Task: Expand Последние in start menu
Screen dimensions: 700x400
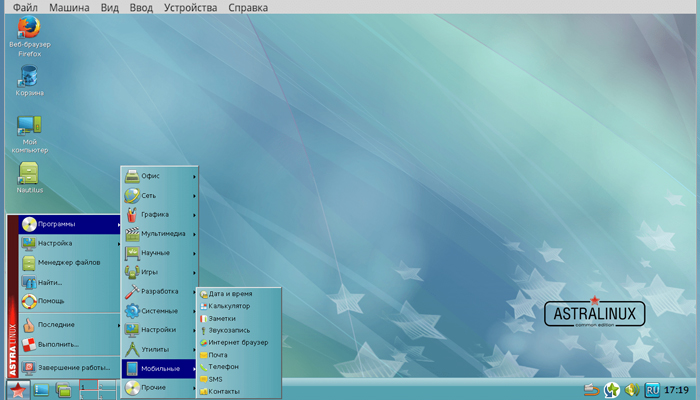Action: (70, 325)
